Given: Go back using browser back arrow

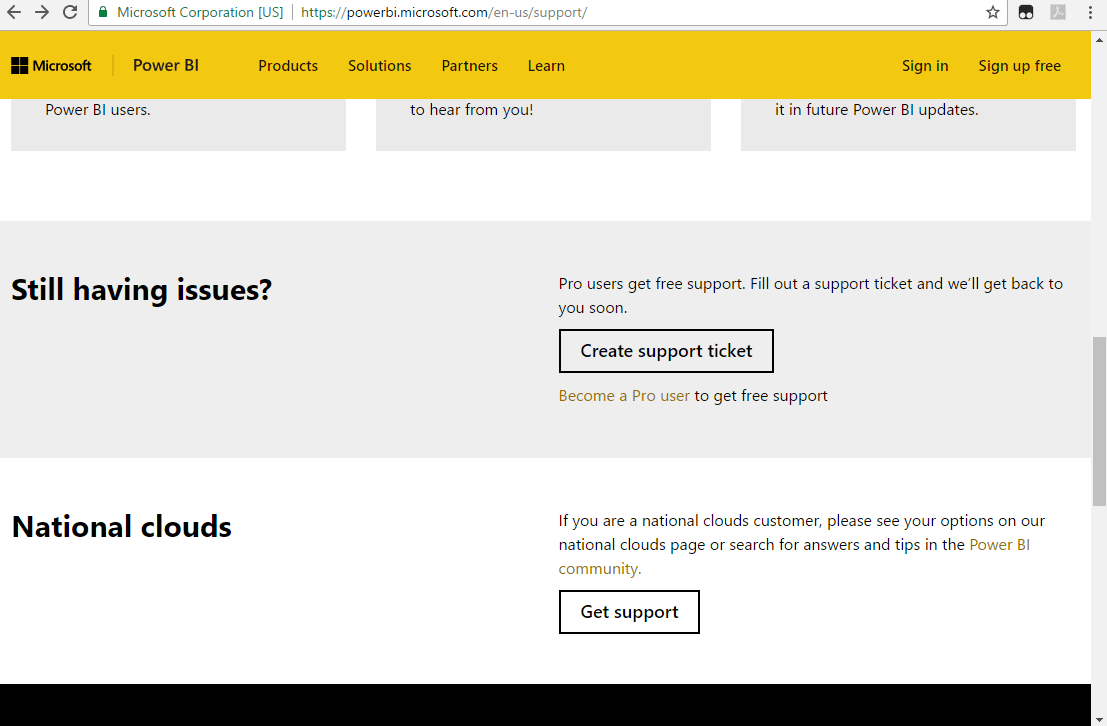Looking at the screenshot, I should pos(14,12).
